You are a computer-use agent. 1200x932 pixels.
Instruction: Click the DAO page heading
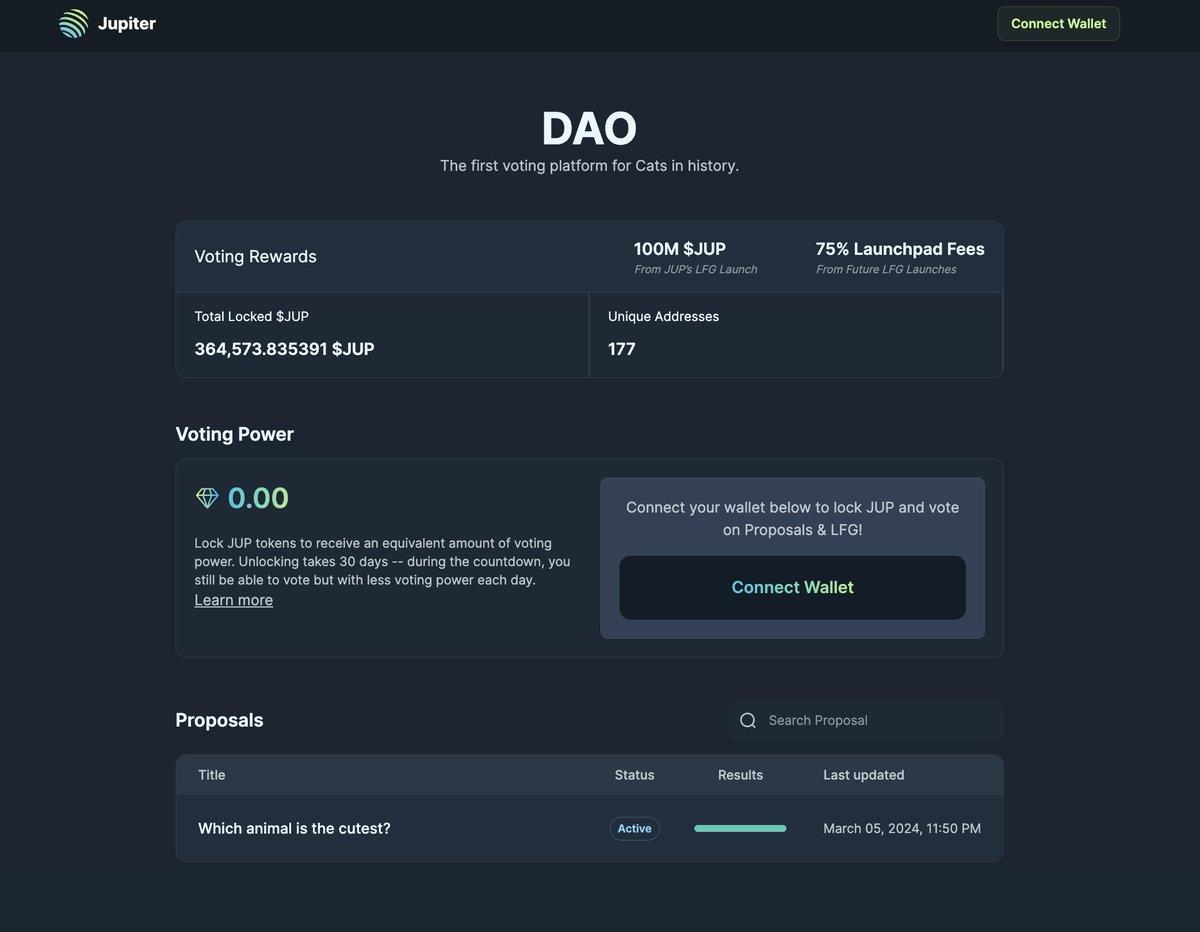click(x=589, y=129)
